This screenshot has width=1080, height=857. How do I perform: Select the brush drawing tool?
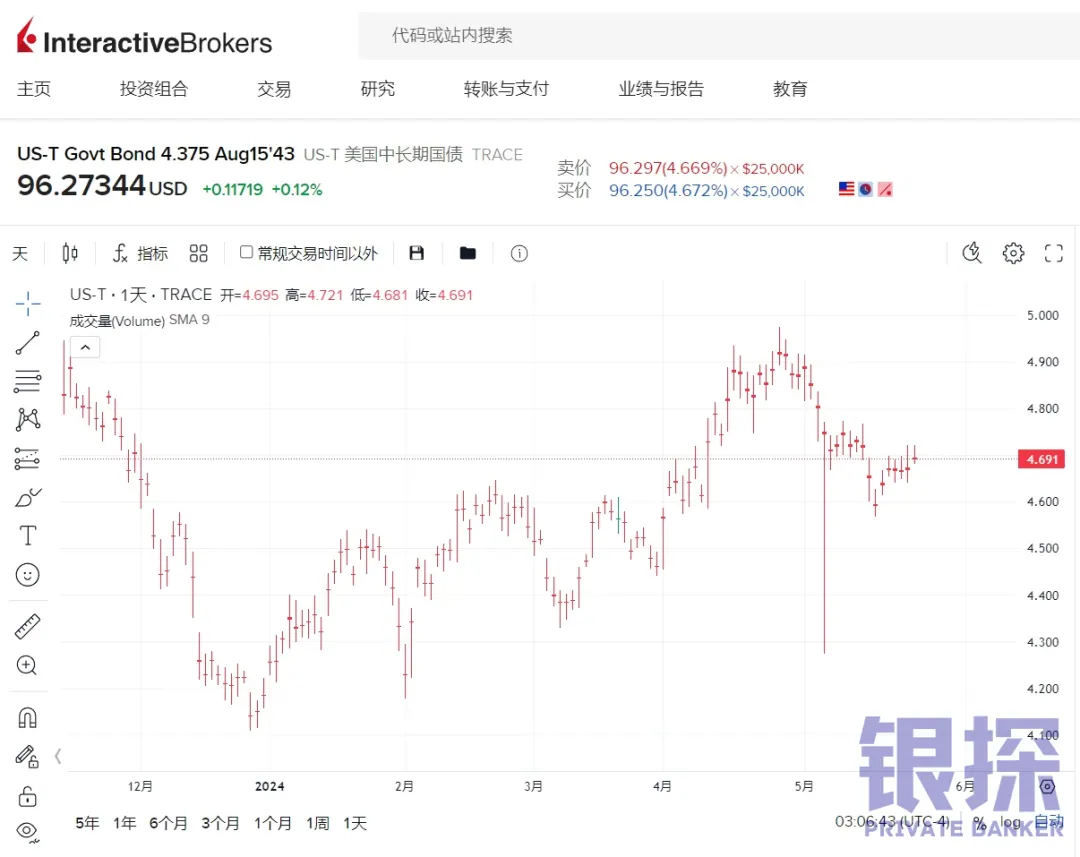(28, 497)
